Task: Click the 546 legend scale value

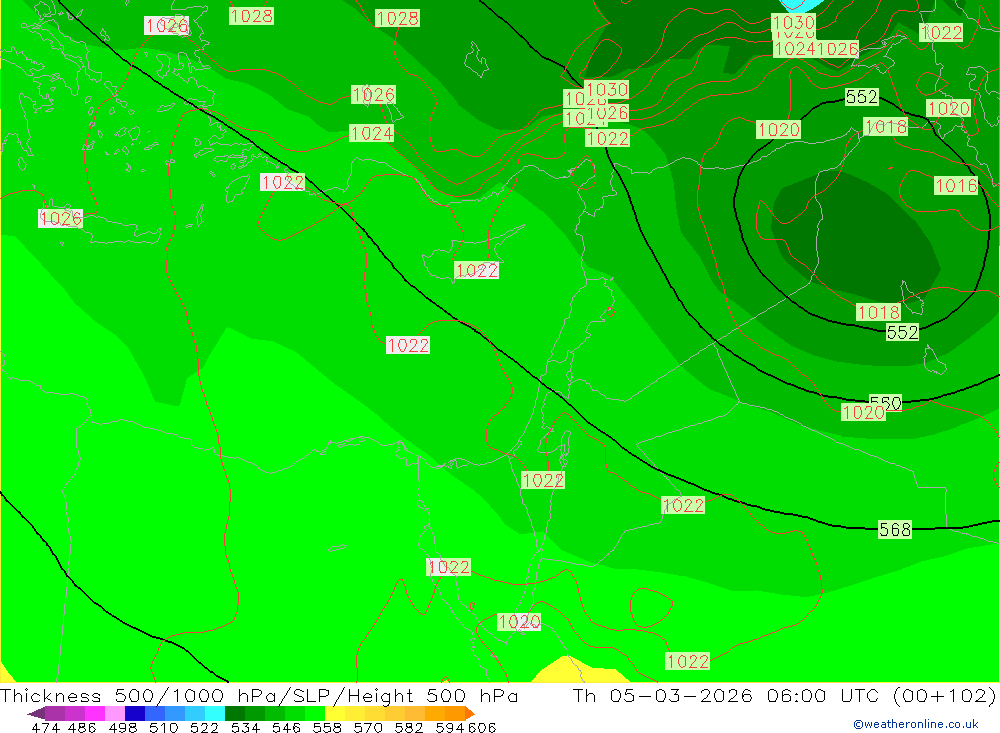Action: coord(286,727)
